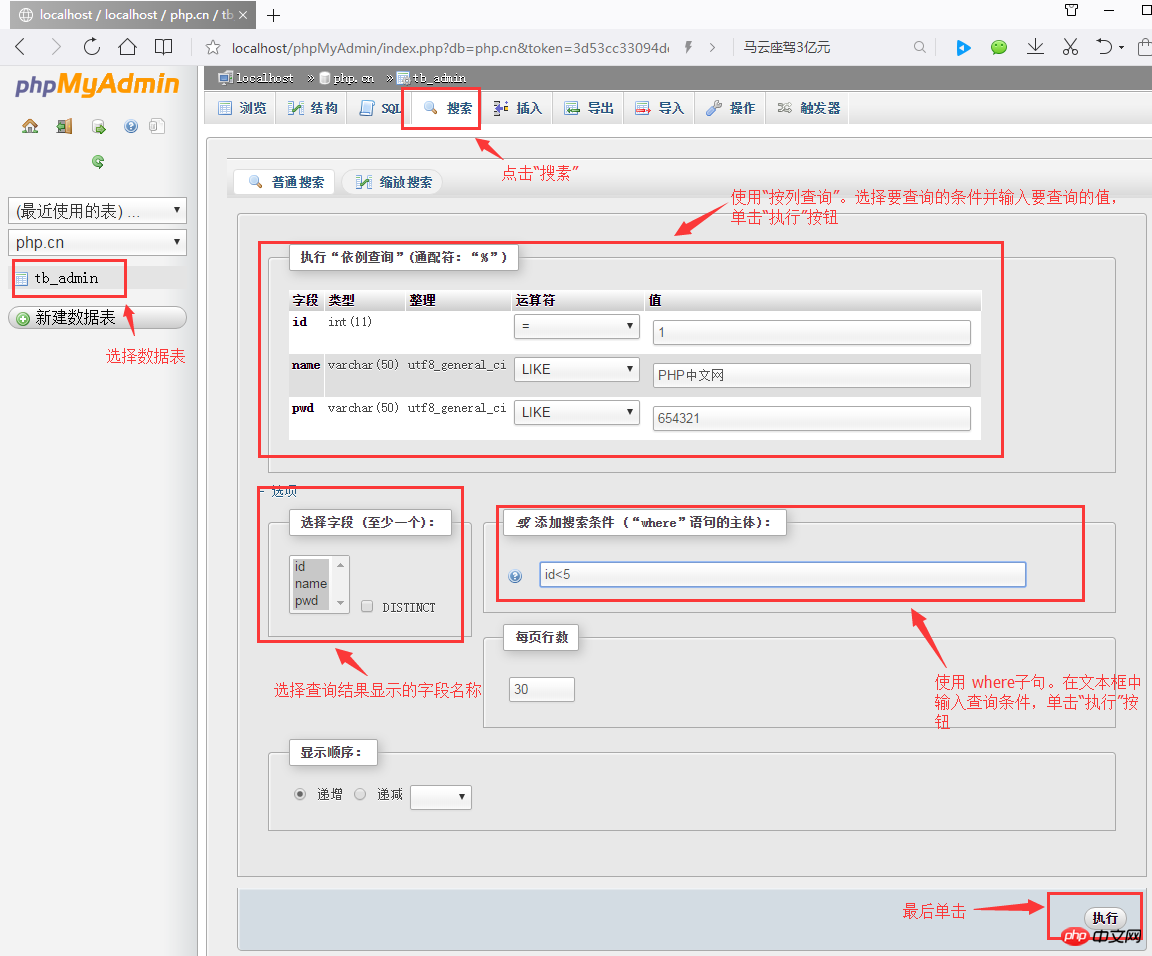Open the 搜索 search tab

(447, 108)
